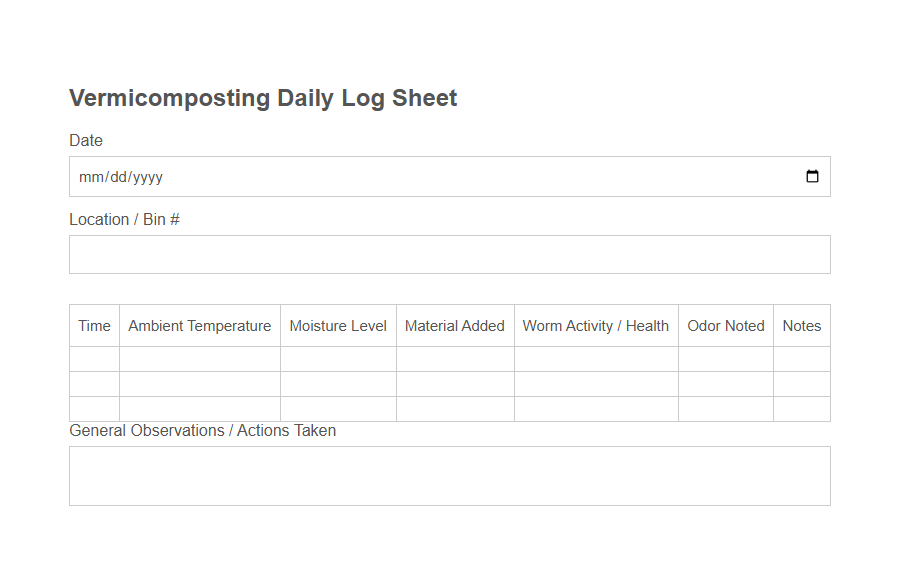Click the first row Ambient Temperature cell
This screenshot has height=588, width=900.
click(x=199, y=357)
